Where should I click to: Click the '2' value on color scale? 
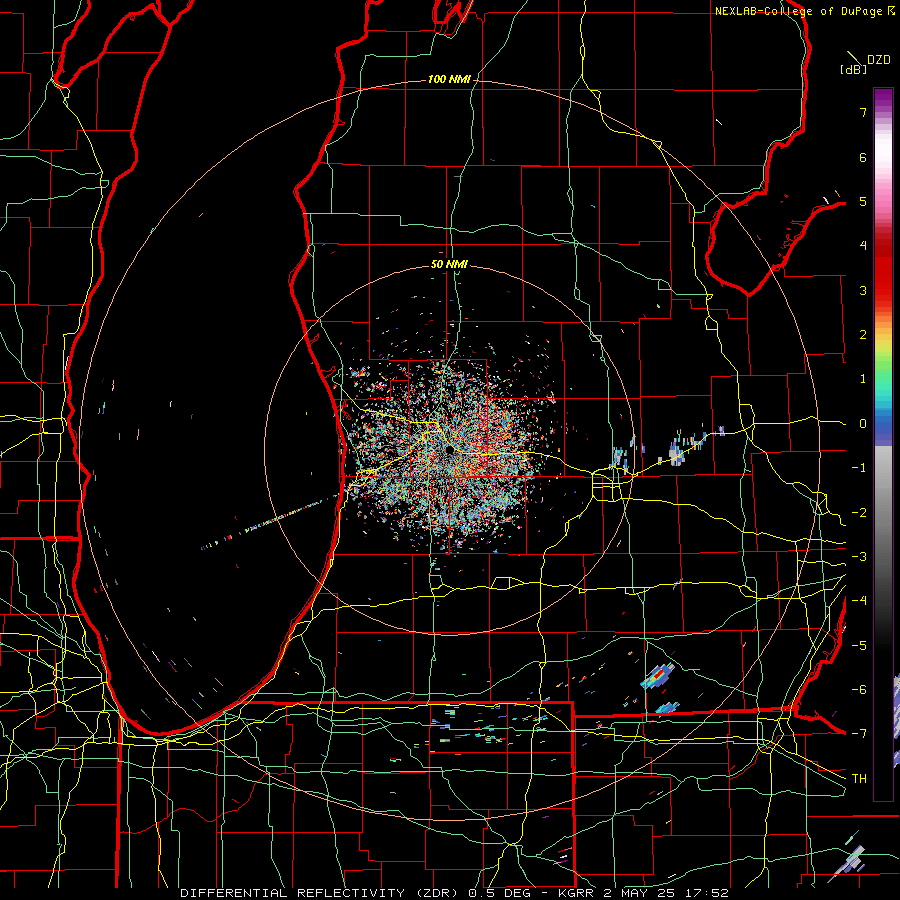(863, 335)
